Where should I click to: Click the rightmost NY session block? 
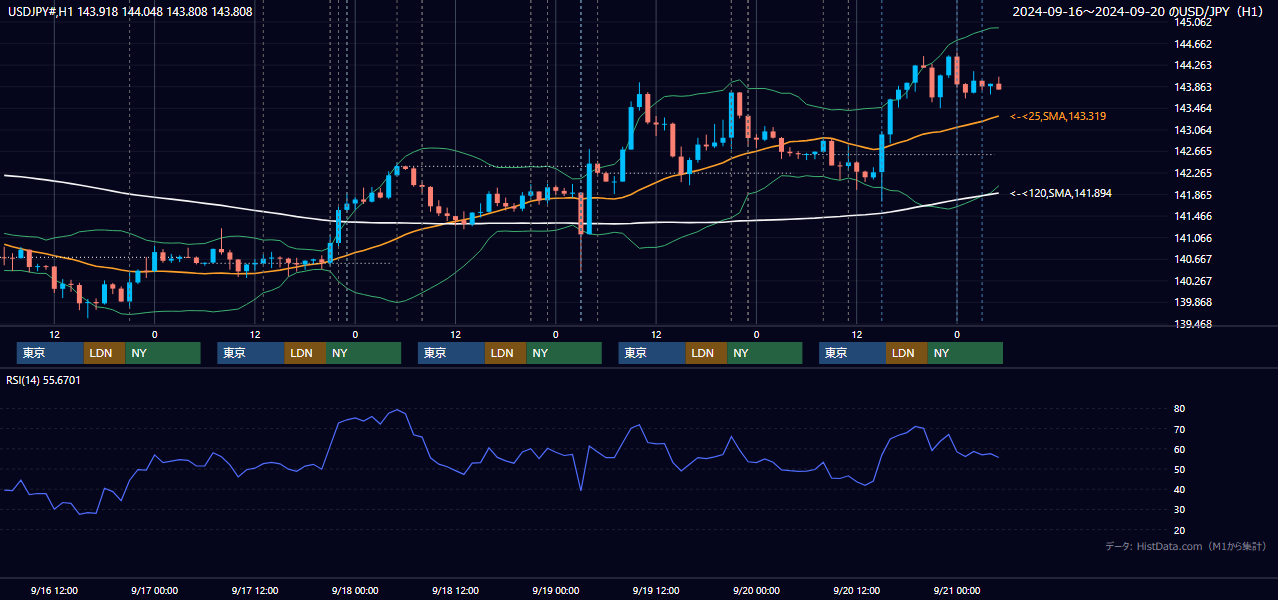click(965, 353)
